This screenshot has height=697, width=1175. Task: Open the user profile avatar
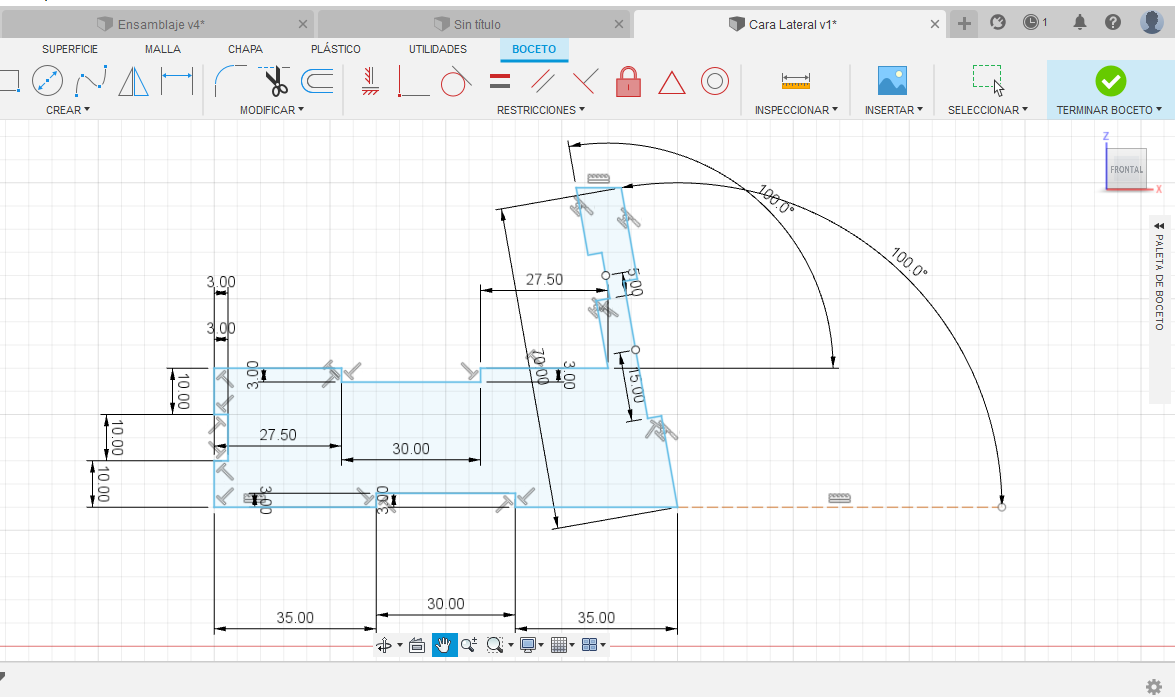(1152, 22)
